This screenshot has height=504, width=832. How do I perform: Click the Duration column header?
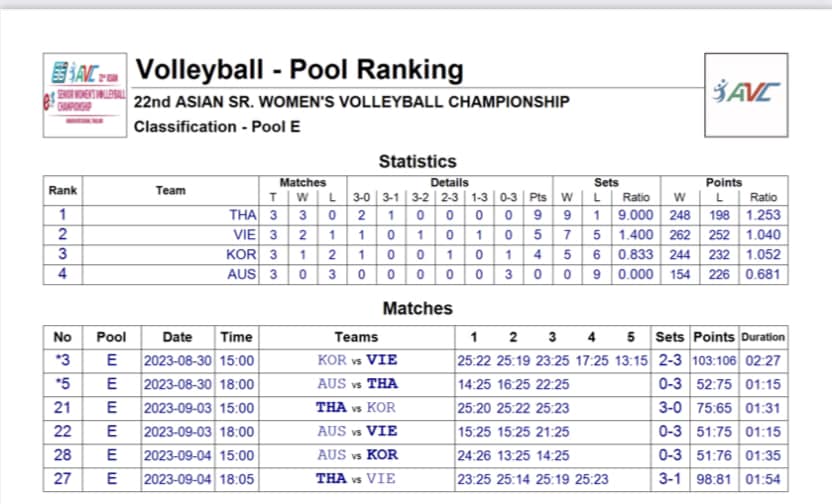[x=763, y=337]
